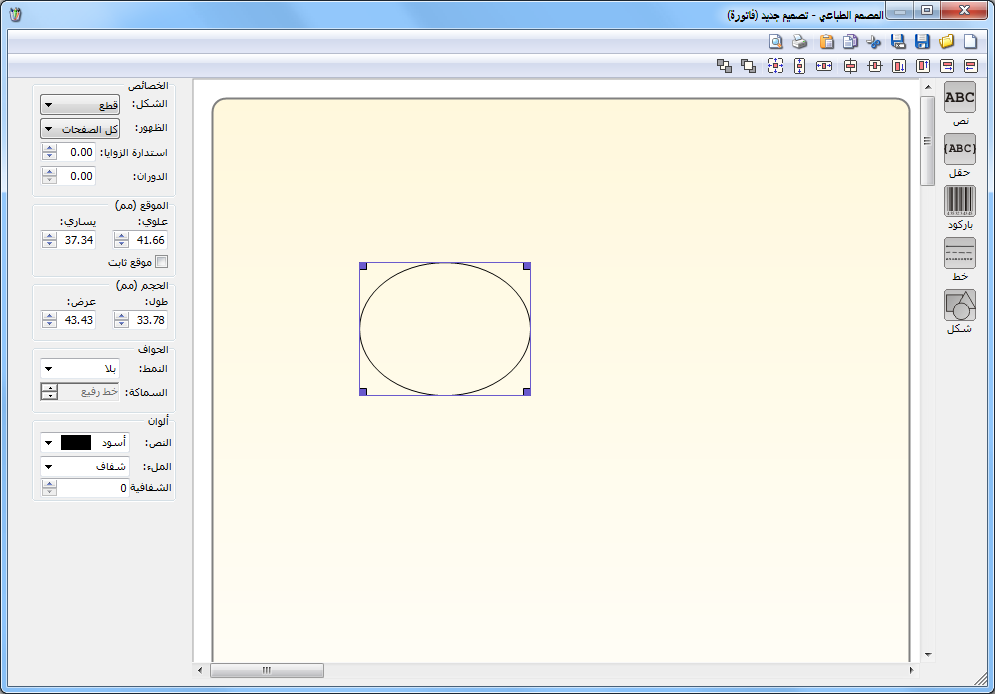995x694 pixels.
Task: Align selected element to top
Action: (x=923, y=66)
